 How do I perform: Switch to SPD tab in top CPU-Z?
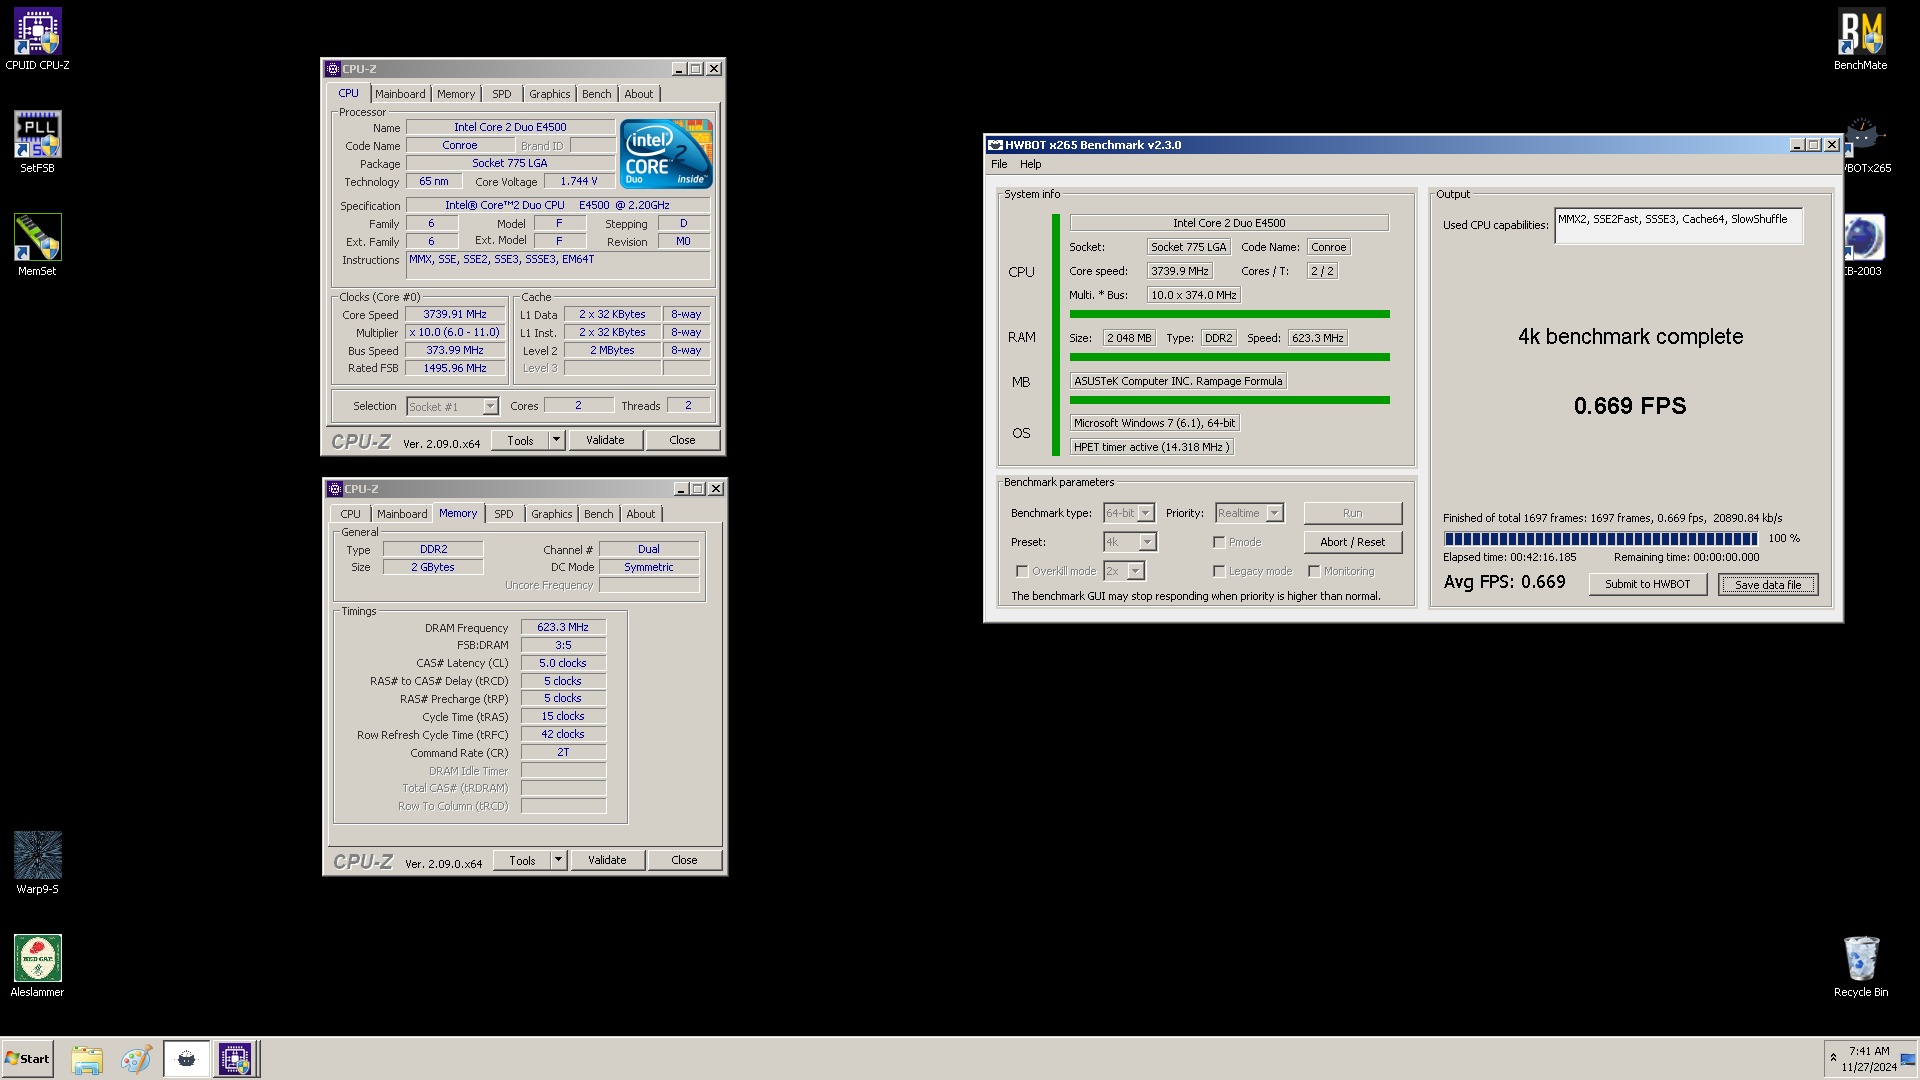[502, 94]
